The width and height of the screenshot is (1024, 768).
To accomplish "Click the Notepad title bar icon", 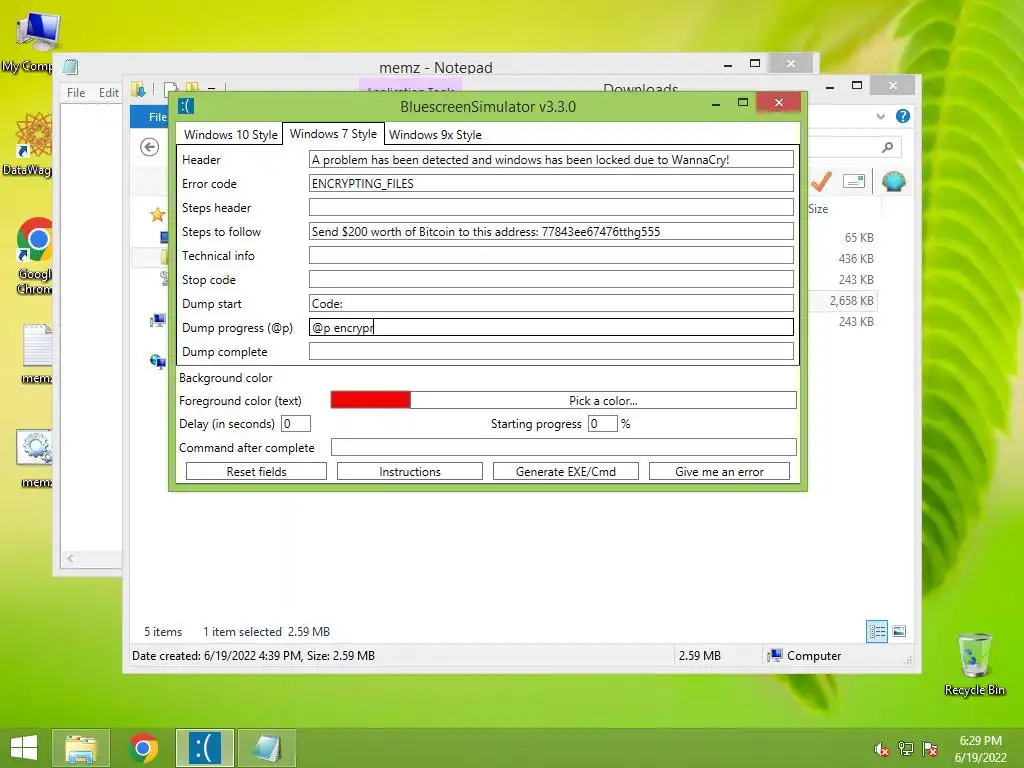I will (x=71, y=67).
